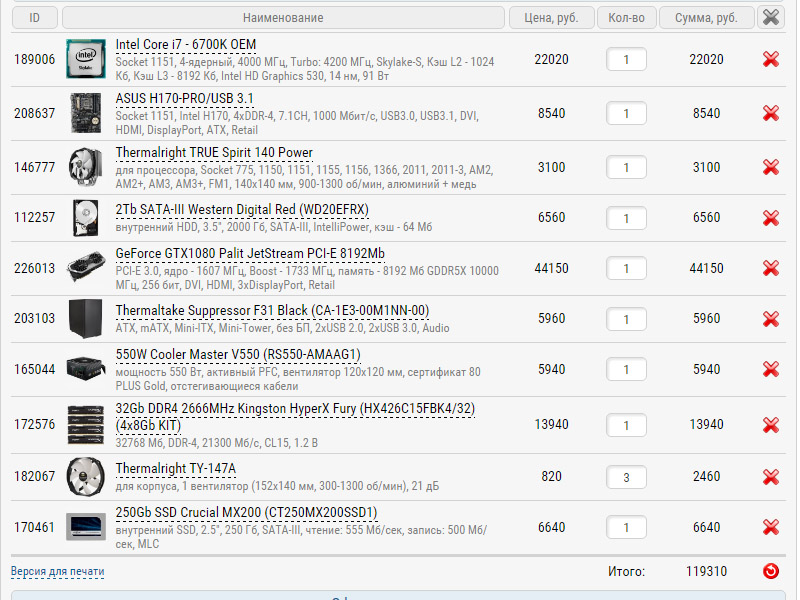Clear all items with header X icon

tap(770, 18)
